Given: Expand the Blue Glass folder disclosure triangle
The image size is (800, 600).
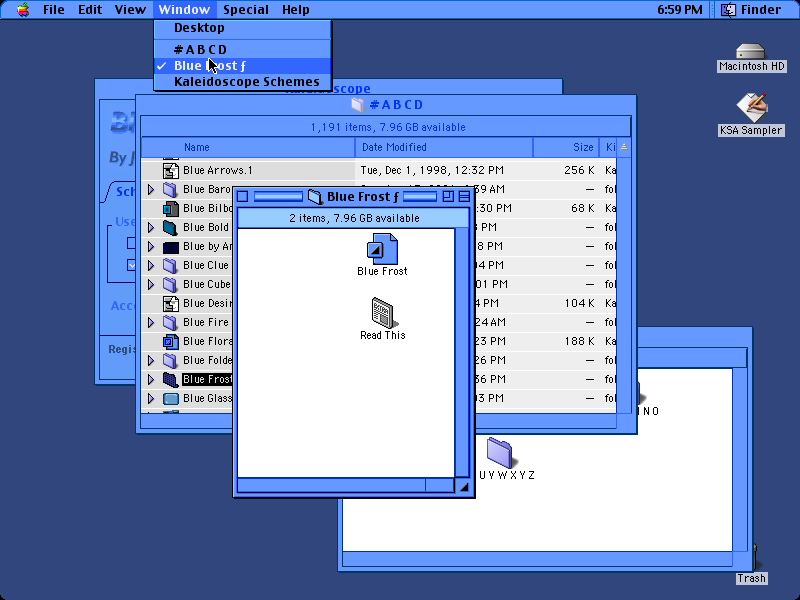Looking at the screenshot, I should 151,398.
